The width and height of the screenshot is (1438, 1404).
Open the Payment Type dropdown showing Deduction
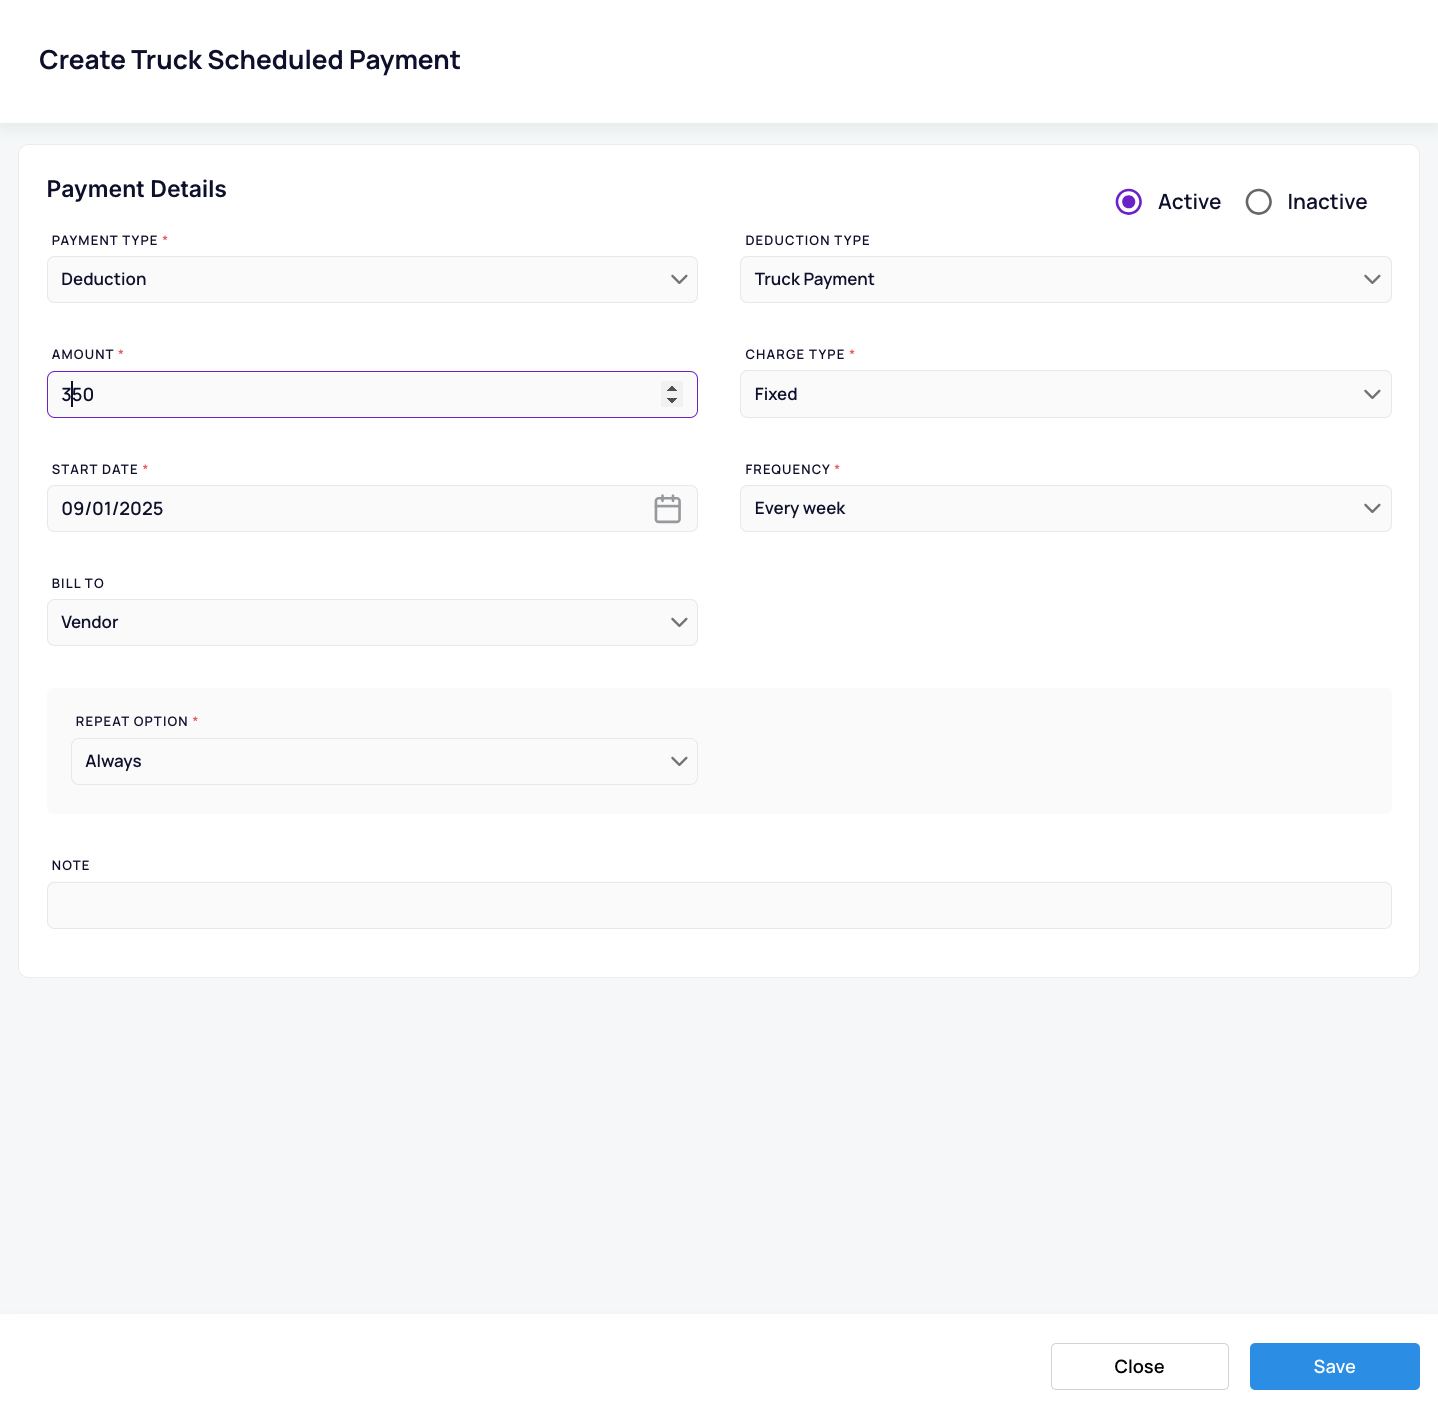pyautogui.click(x=372, y=279)
